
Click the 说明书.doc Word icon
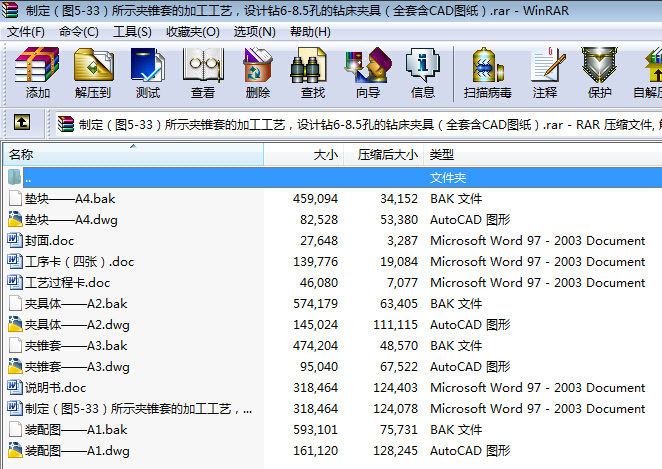click(x=15, y=387)
